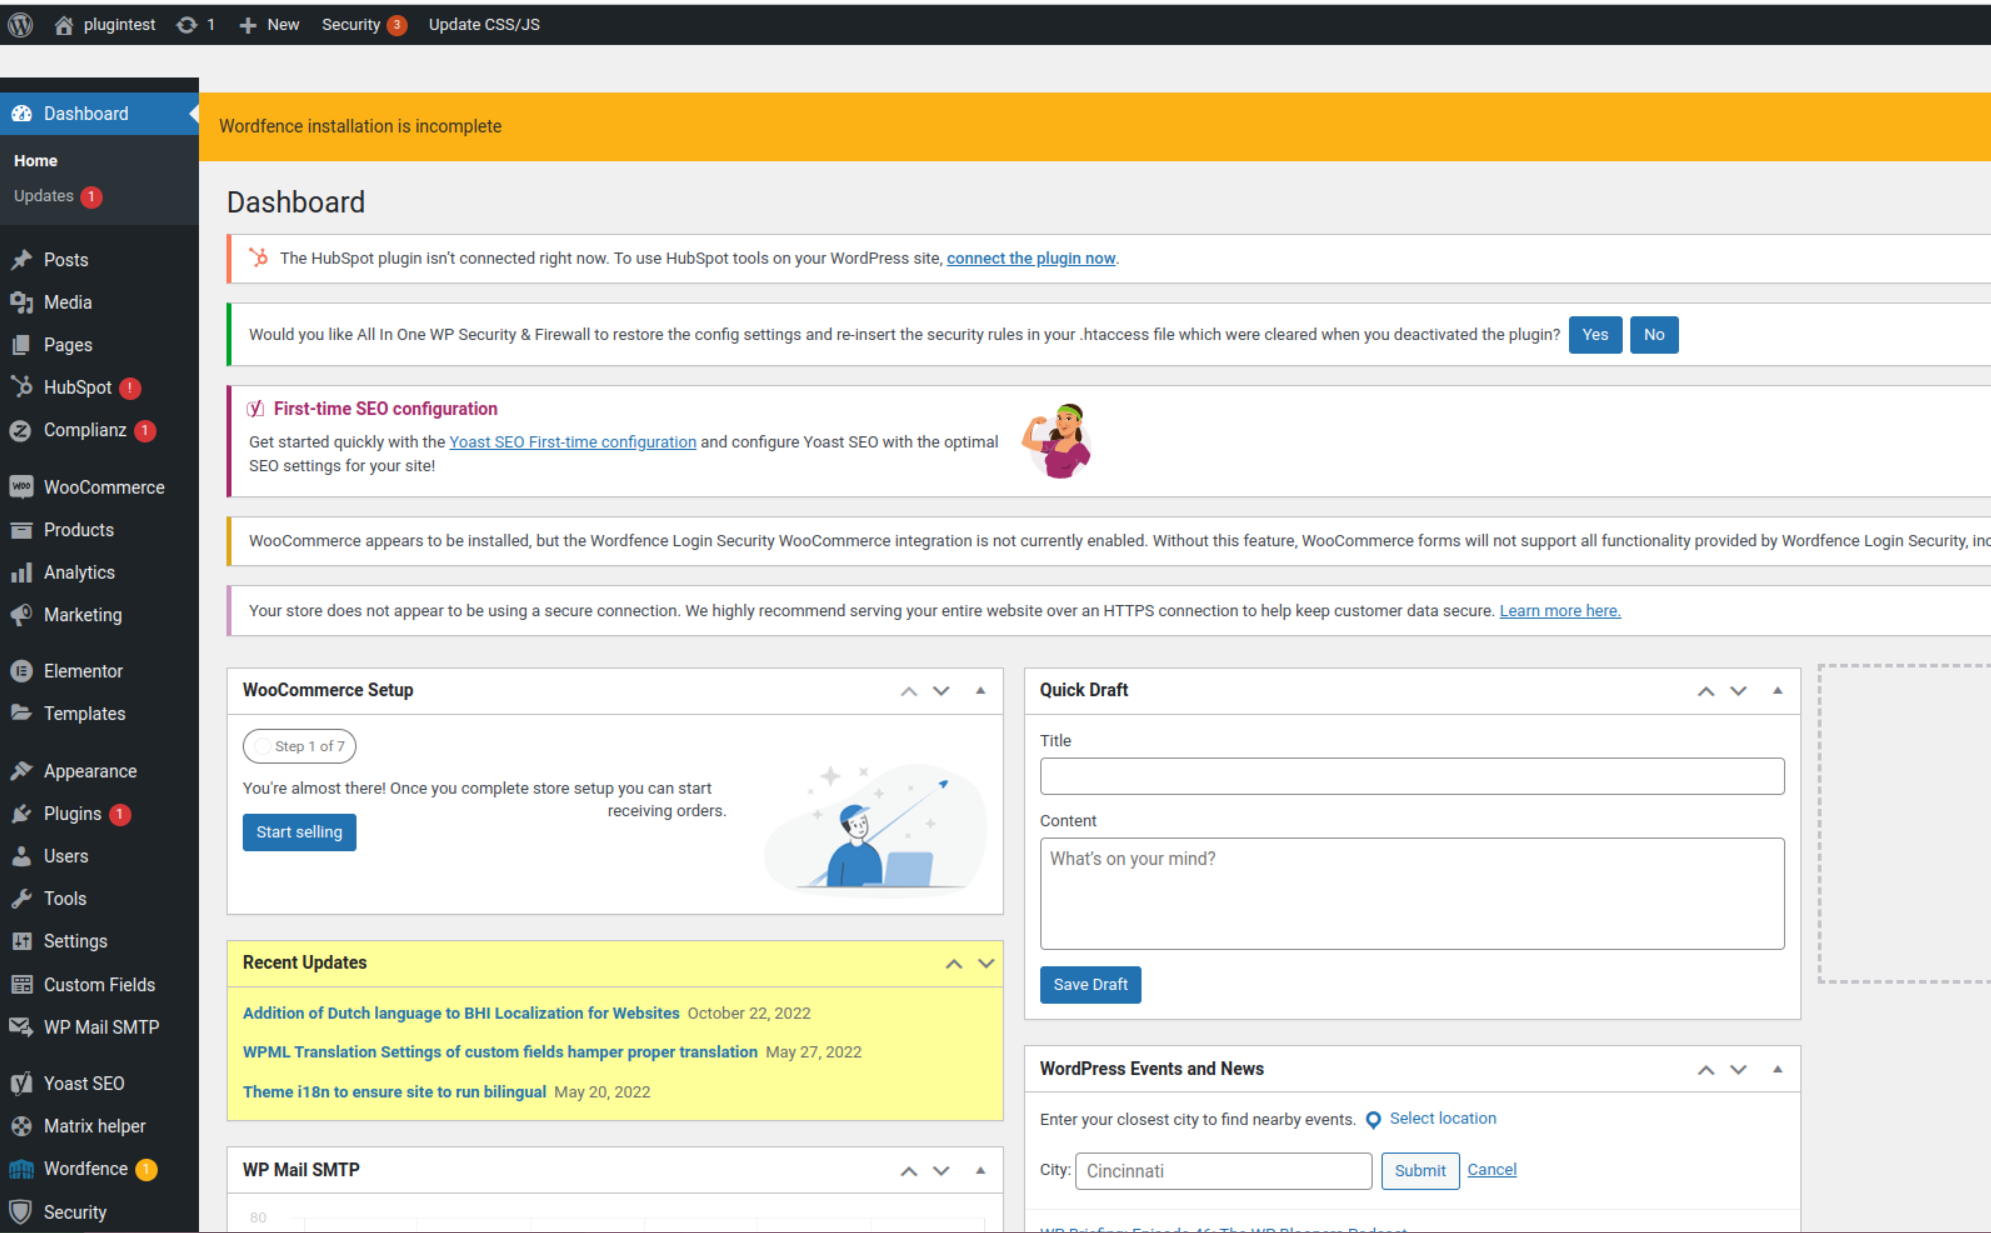Click the WordPress logo in the admin bar
The width and height of the screenshot is (1991, 1233).
coord(21,24)
